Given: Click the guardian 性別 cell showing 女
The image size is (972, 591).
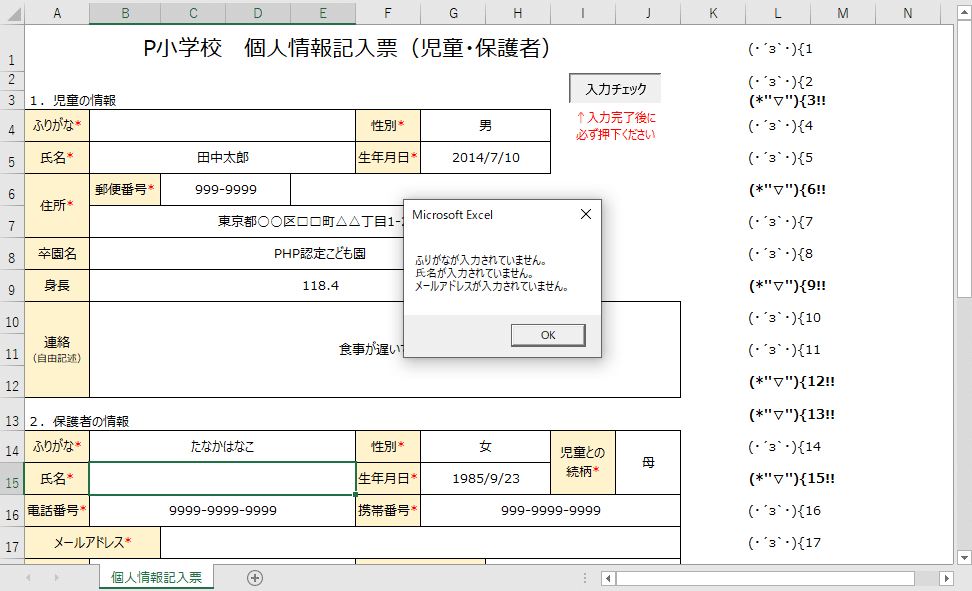Looking at the screenshot, I should (485, 447).
